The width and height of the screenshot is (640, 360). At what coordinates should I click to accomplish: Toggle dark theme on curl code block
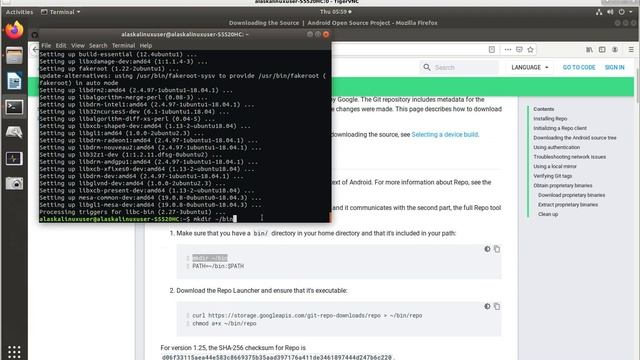coord(487,306)
